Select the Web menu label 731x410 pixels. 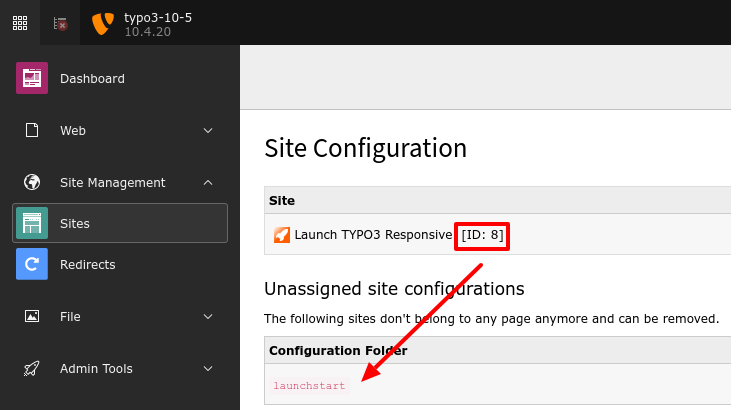coord(73,131)
